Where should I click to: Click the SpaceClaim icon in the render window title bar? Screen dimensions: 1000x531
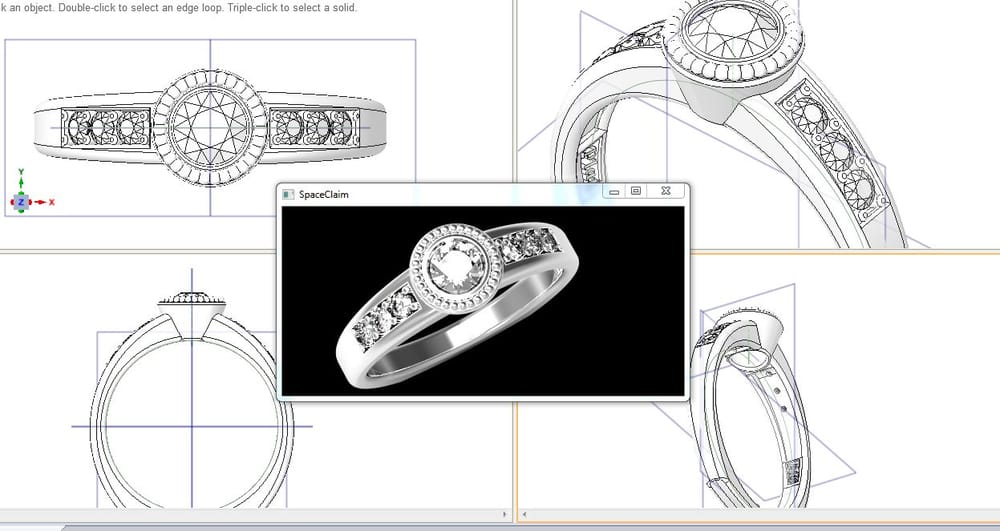(289, 192)
